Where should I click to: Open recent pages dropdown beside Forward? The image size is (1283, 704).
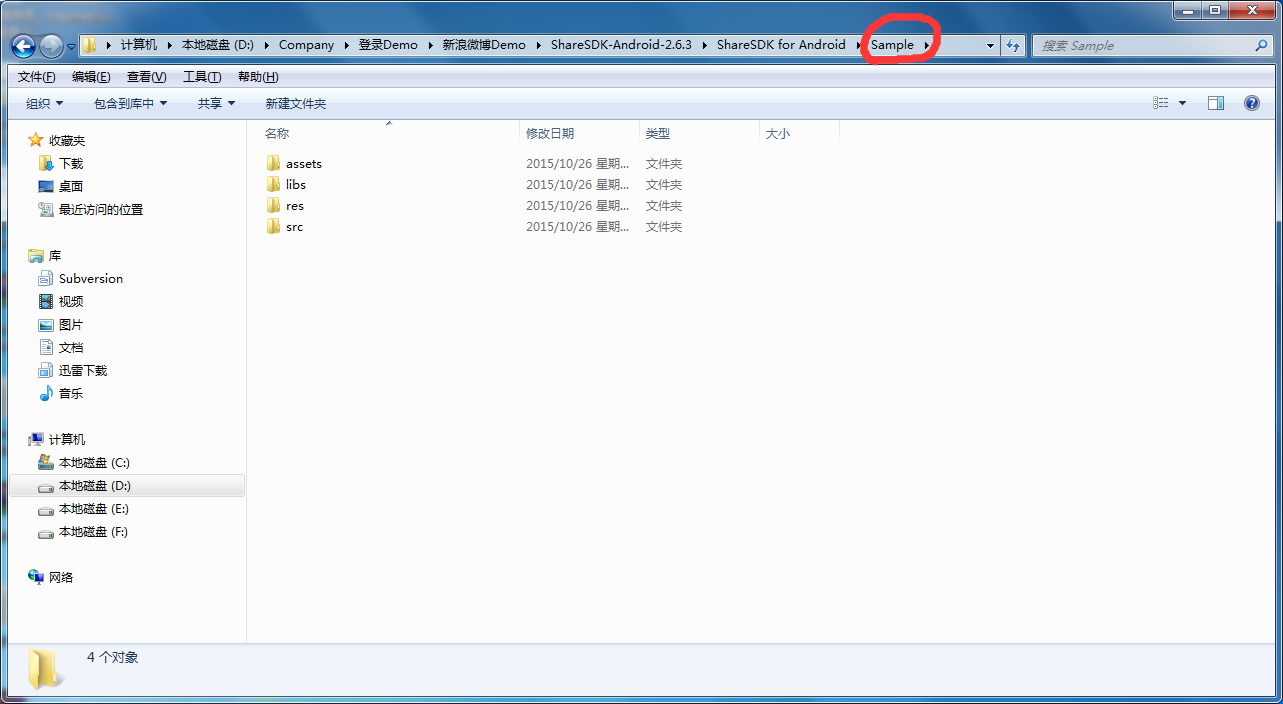click(71, 46)
